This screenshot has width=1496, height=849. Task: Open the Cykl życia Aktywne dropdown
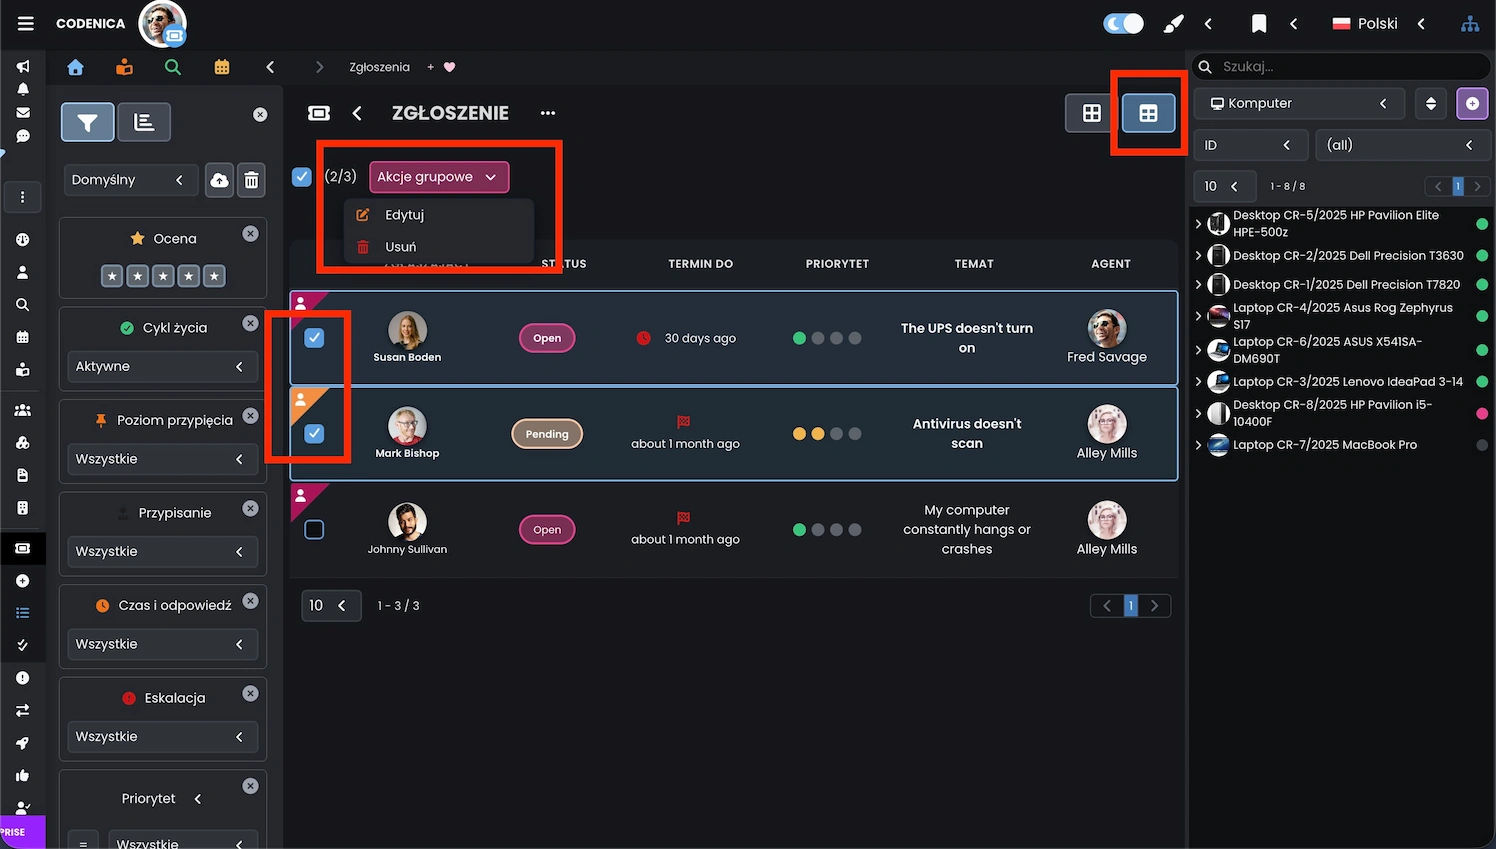pos(160,367)
